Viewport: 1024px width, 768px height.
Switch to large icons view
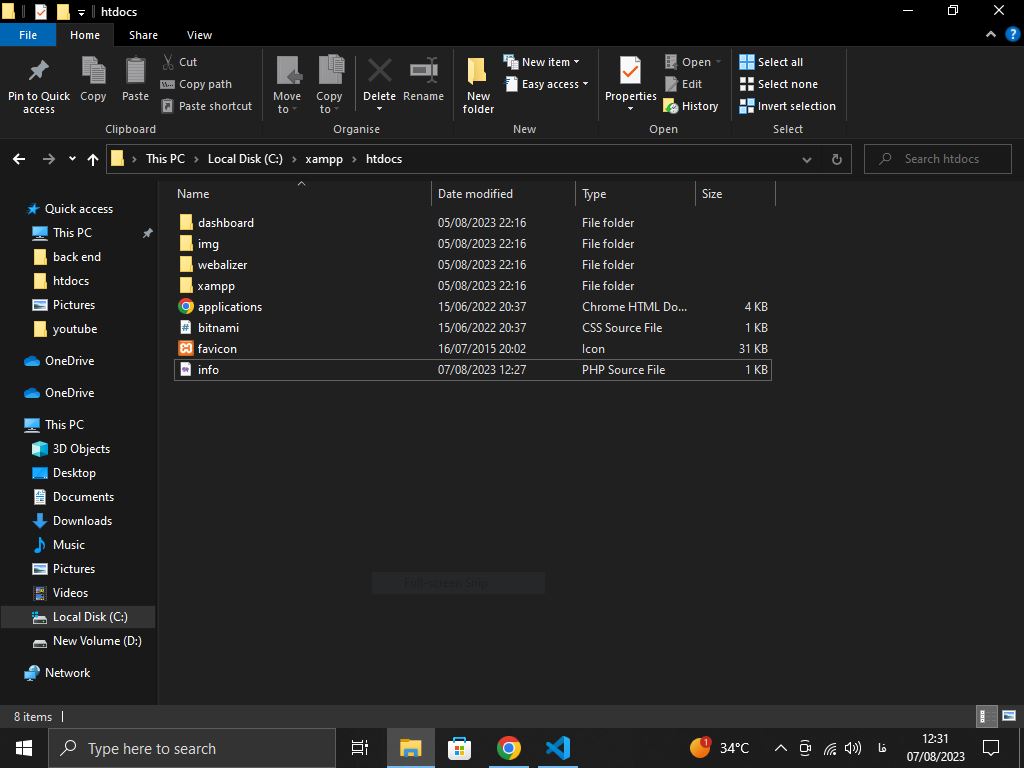[1009, 716]
